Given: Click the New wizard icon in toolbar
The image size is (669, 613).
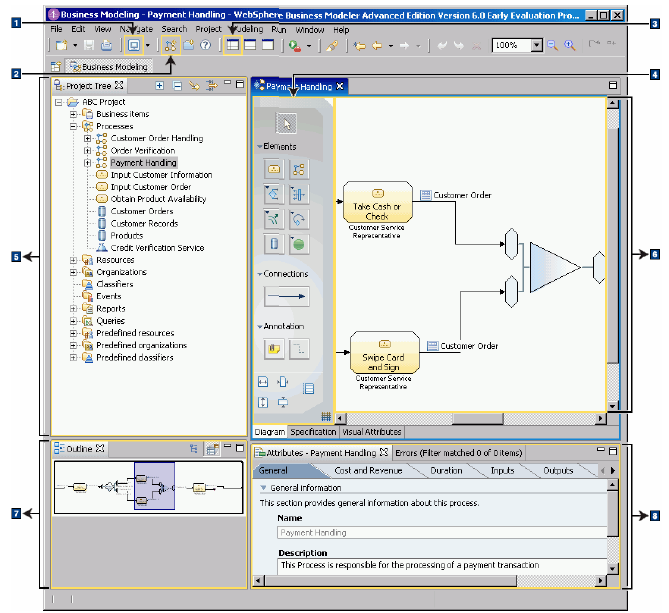Looking at the screenshot, I should tap(61, 45).
